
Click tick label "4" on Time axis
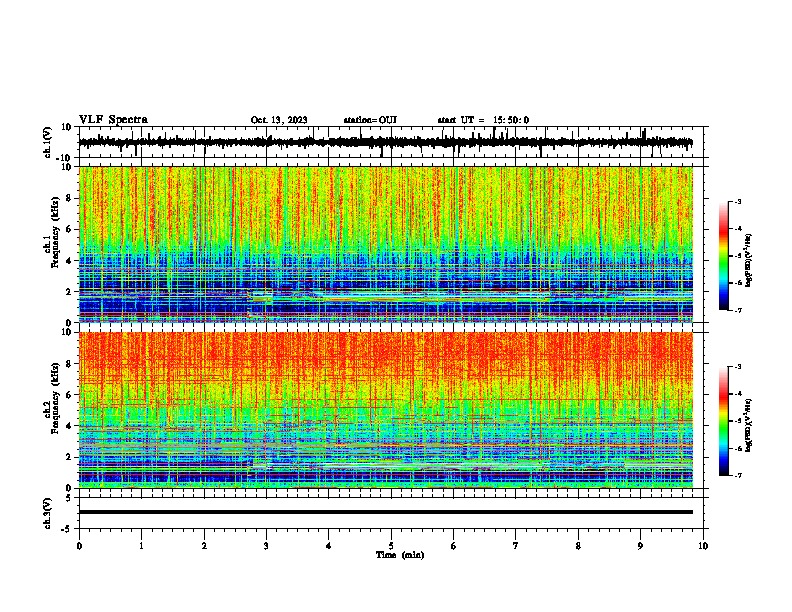pyautogui.click(x=329, y=546)
